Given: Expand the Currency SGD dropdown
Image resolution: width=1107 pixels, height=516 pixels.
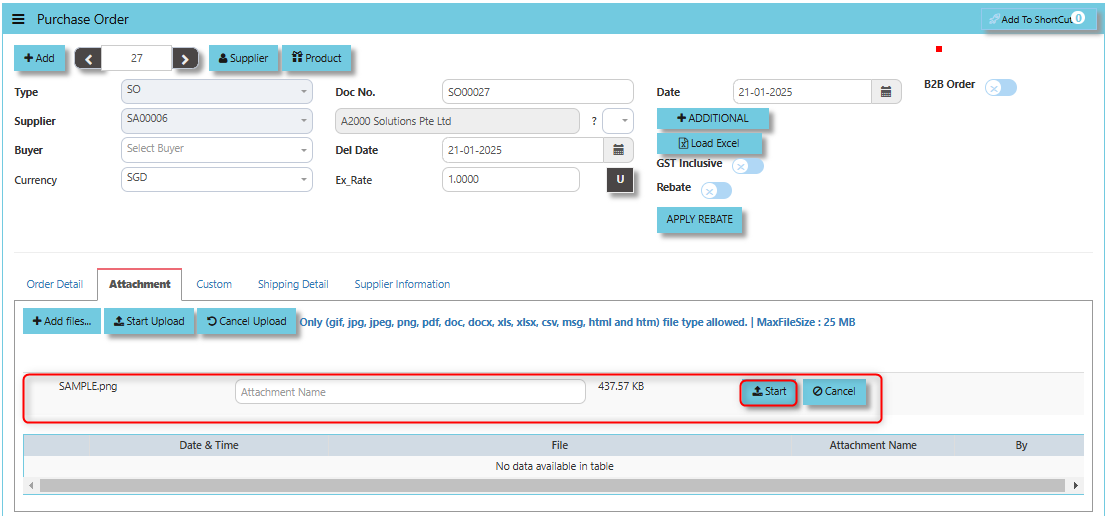Looking at the screenshot, I should click(216, 179).
